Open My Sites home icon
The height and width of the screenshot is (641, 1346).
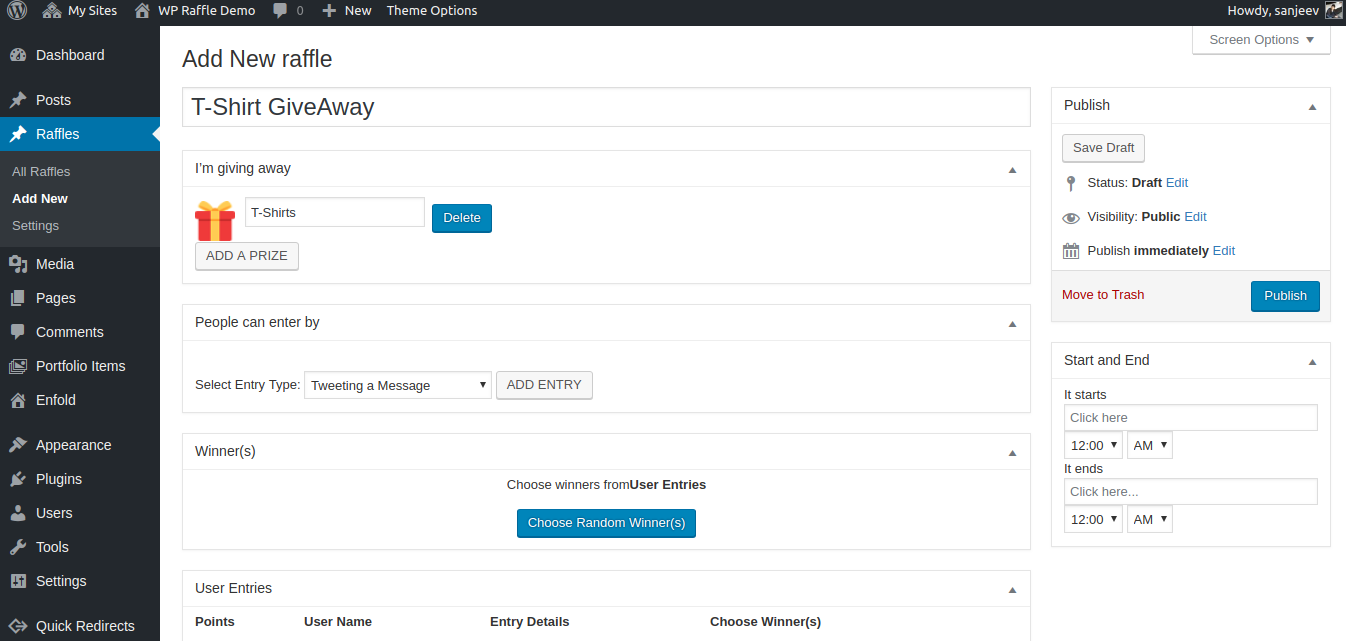pos(52,11)
